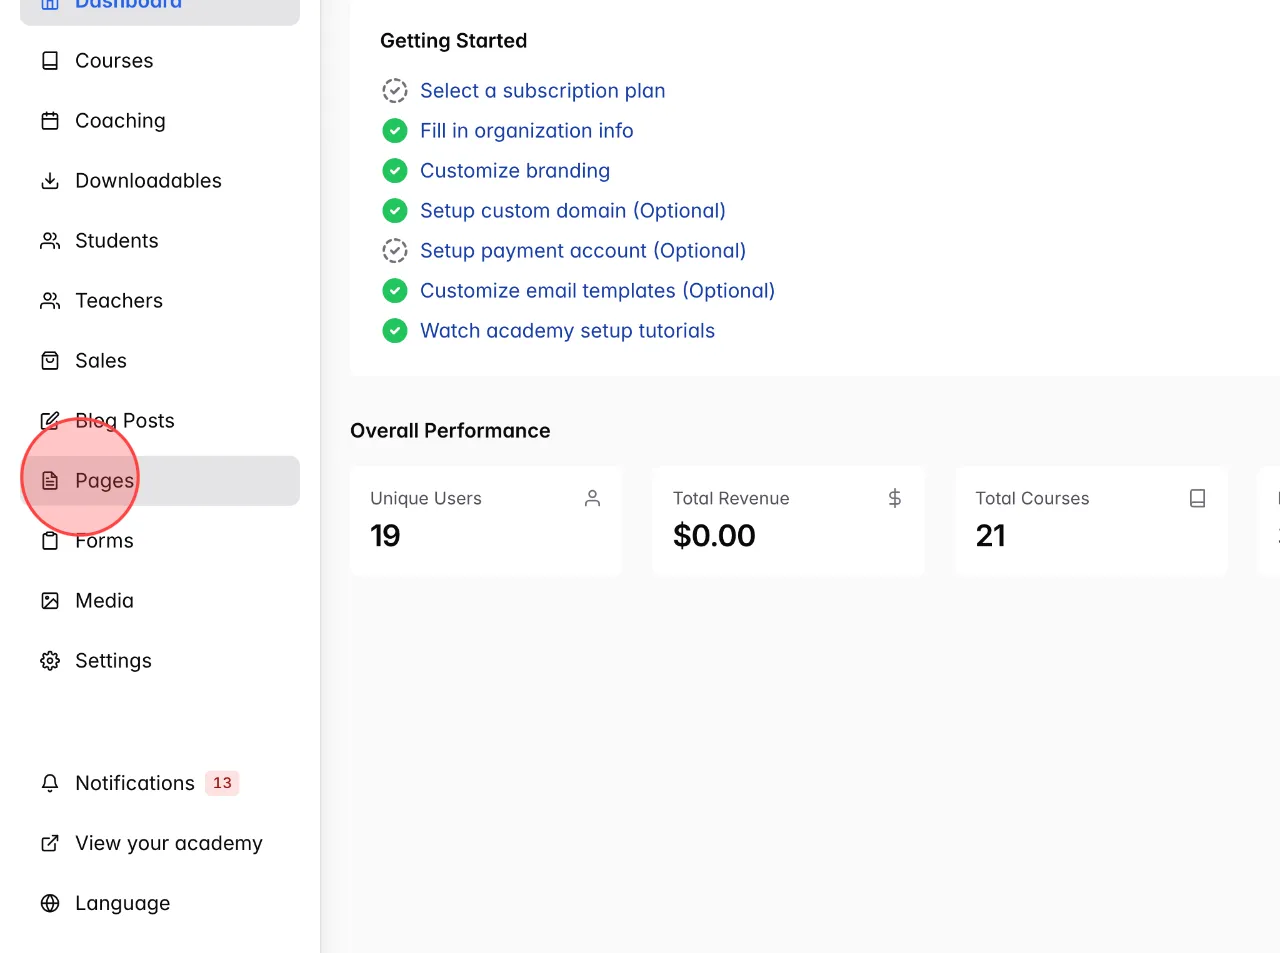Click the user icon in Unique Users card
Image resolution: width=1280 pixels, height=953 pixels.
click(592, 498)
